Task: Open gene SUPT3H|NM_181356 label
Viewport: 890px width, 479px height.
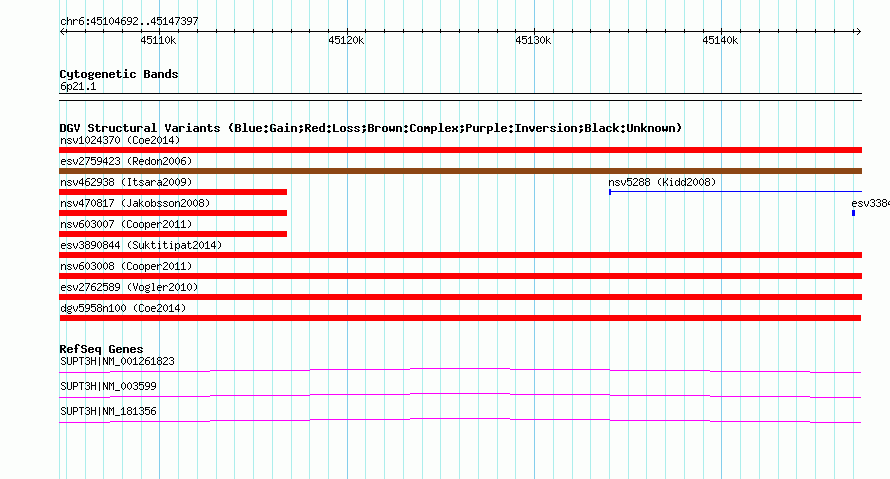Action: 108,411
